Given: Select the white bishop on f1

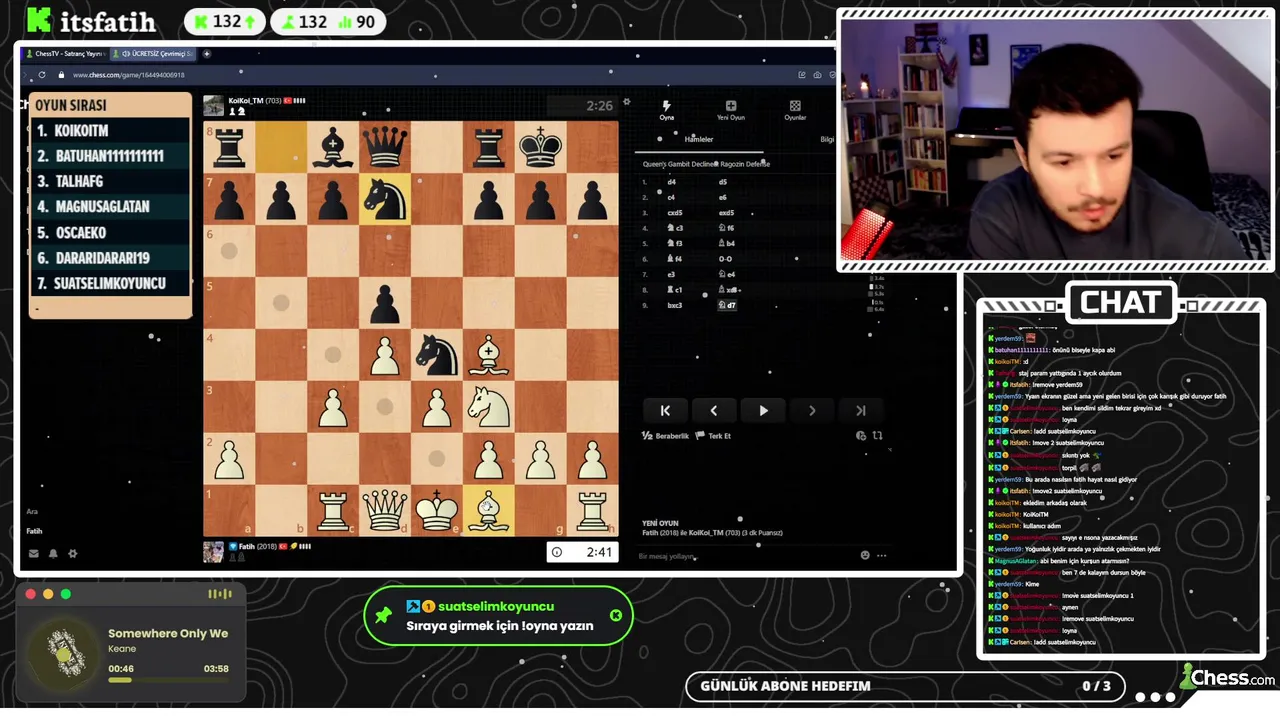Looking at the screenshot, I should tap(488, 510).
